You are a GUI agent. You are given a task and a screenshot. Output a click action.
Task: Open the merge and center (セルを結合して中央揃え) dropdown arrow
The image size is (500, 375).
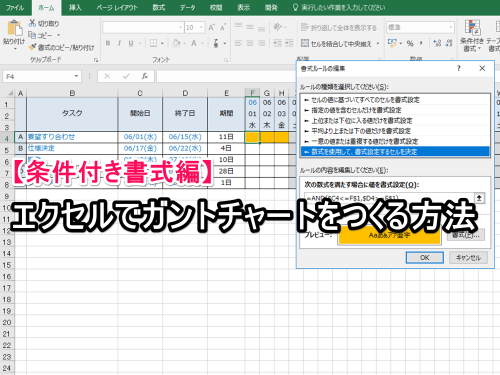(378, 43)
